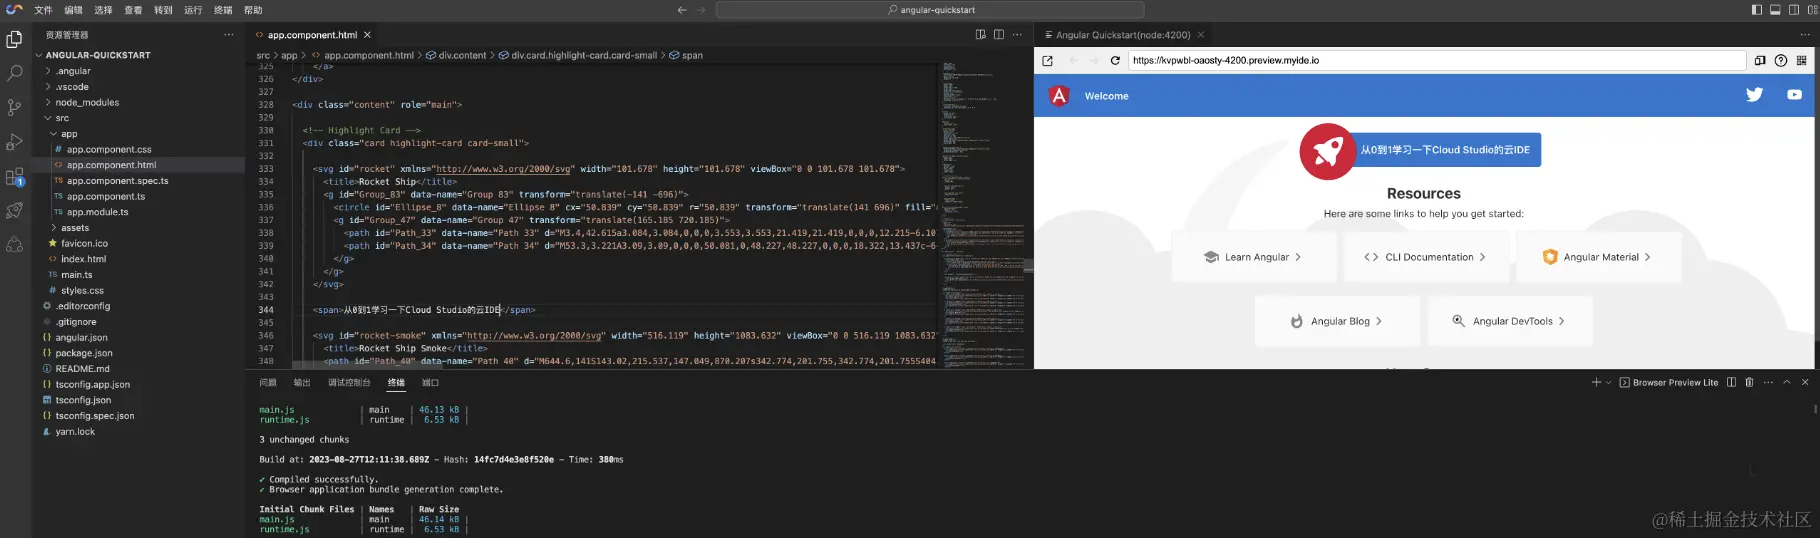Image resolution: width=1820 pixels, height=538 pixels.
Task: Close the app.component.html editor tab
Action: click(x=367, y=35)
